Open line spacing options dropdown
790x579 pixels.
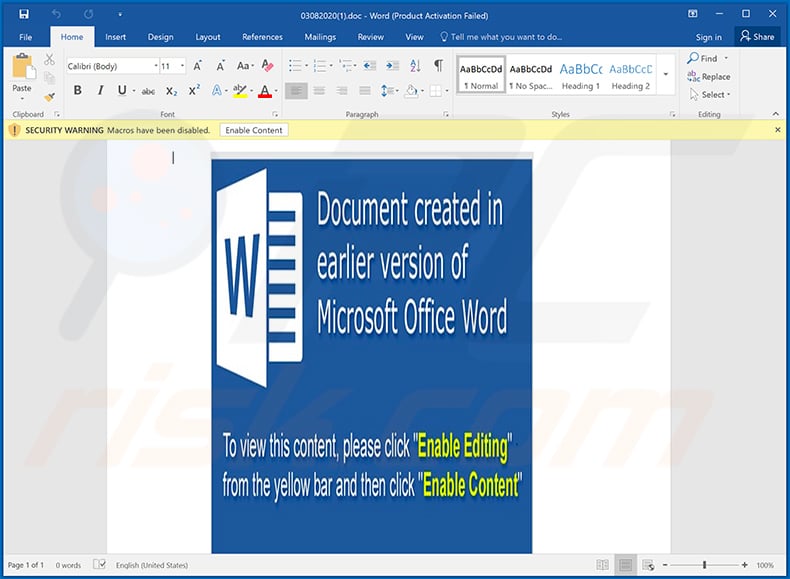click(x=389, y=91)
